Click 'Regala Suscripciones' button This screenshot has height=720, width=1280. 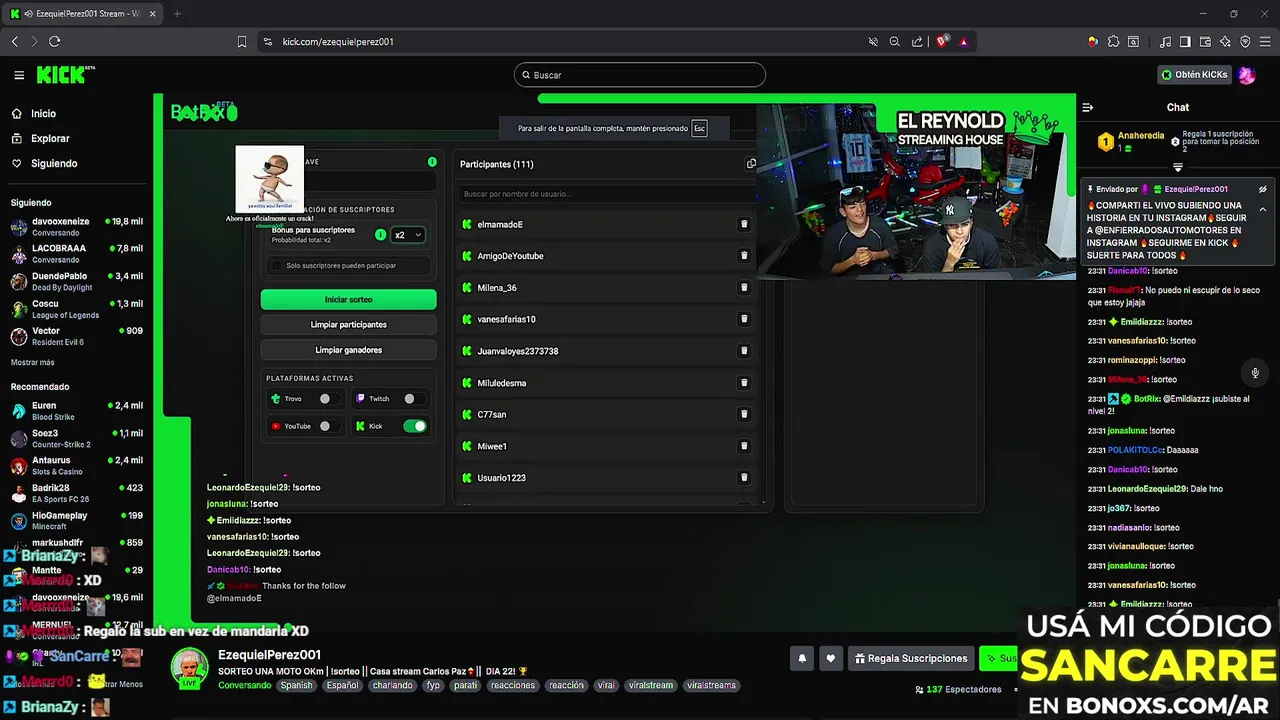(x=911, y=658)
